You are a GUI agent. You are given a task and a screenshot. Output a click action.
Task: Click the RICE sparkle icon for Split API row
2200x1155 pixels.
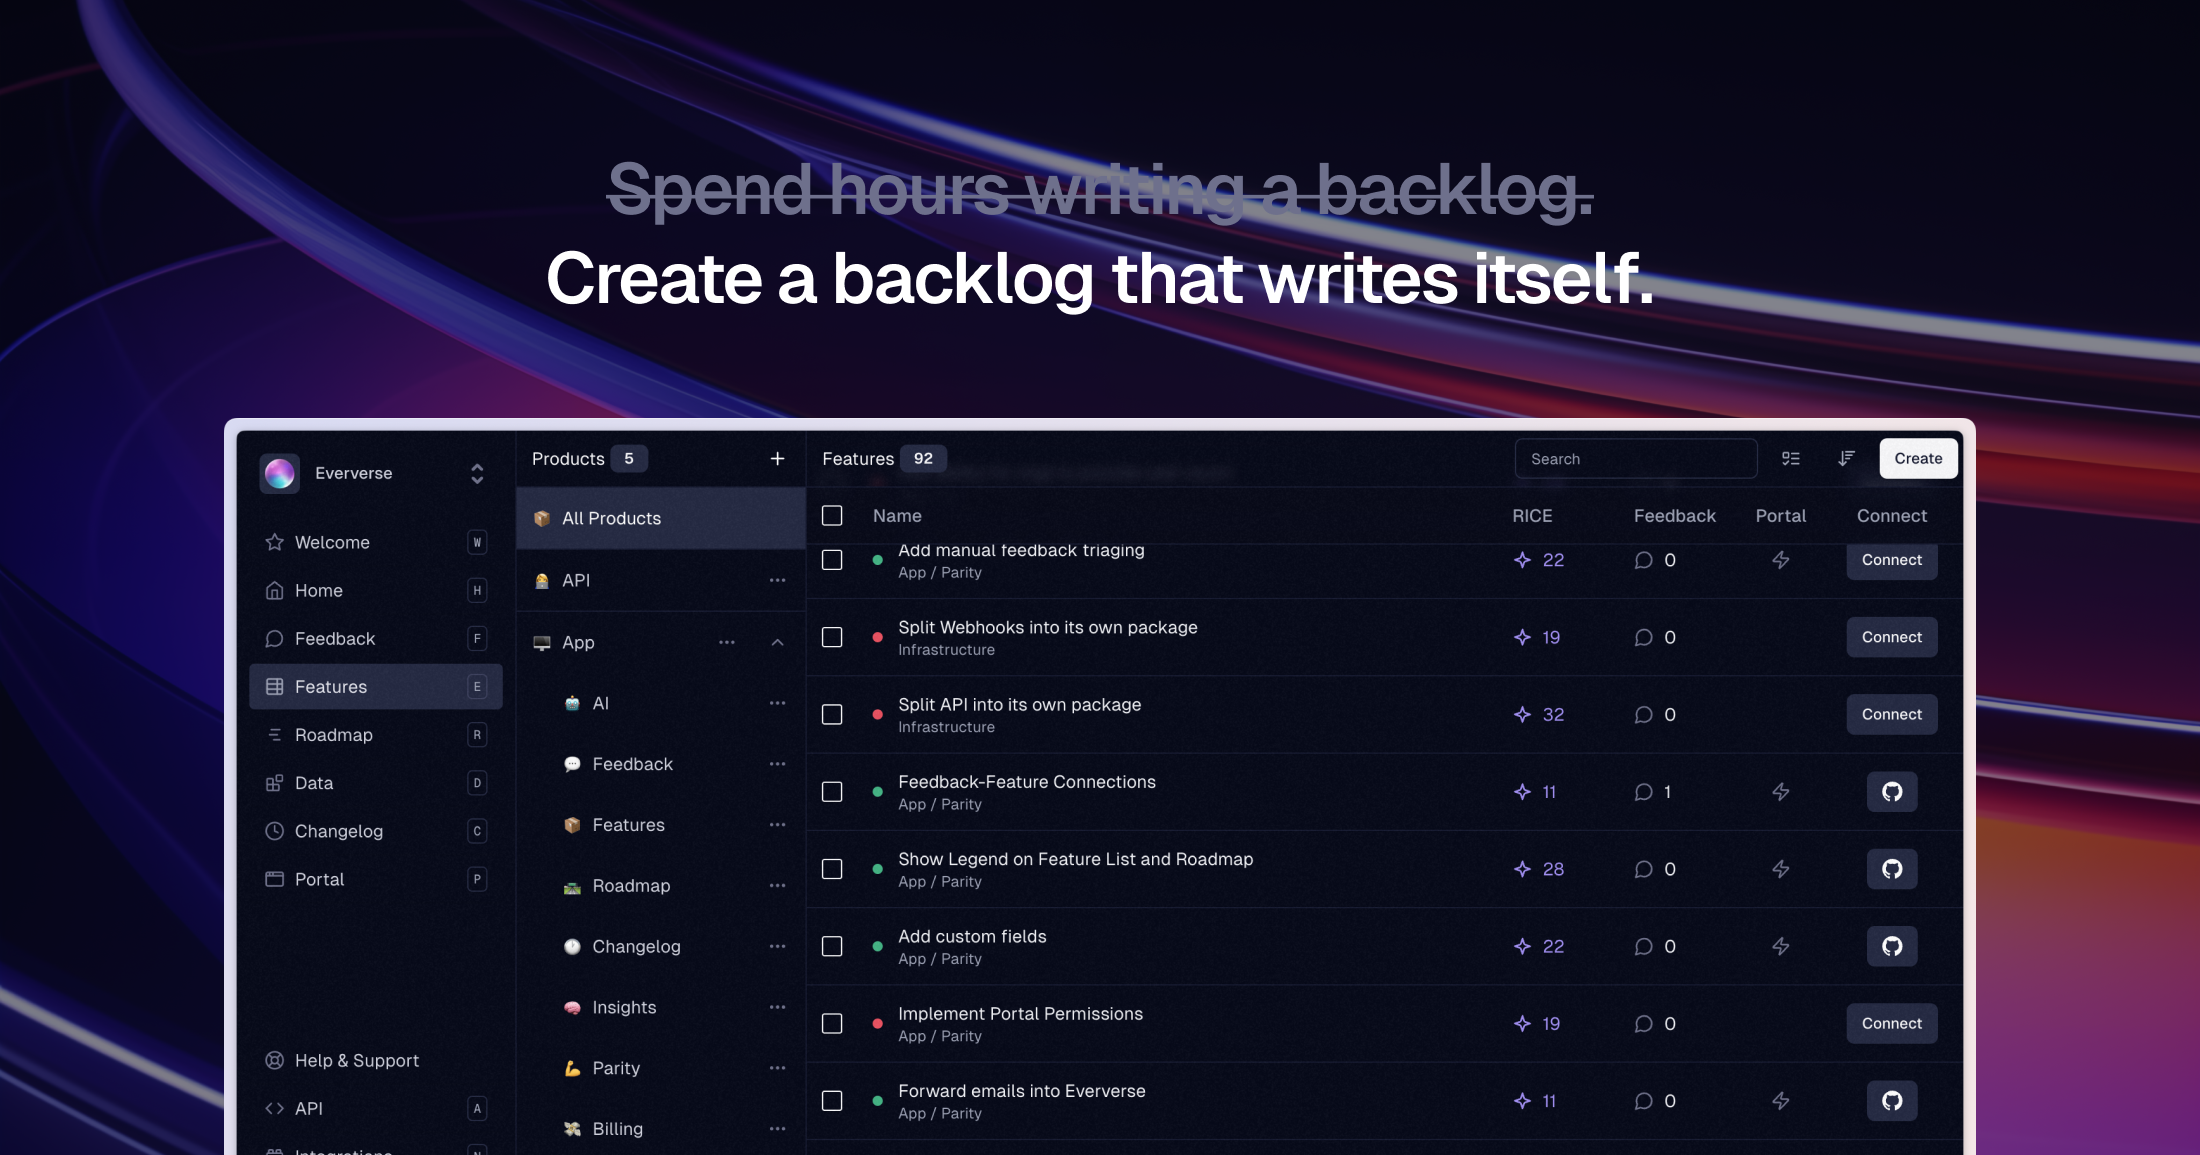click(1522, 714)
